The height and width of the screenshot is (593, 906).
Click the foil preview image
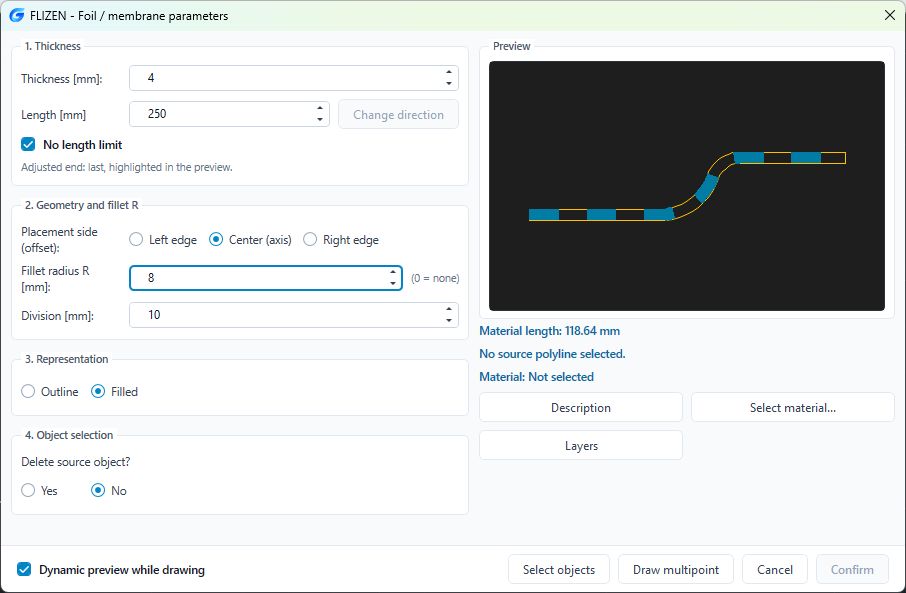pyautogui.click(x=686, y=186)
